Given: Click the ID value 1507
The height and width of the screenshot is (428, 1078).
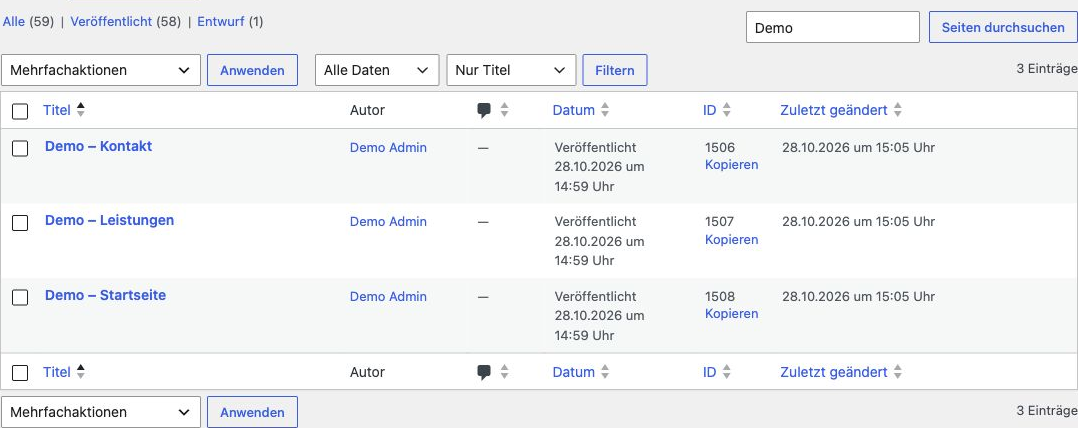Looking at the screenshot, I should 720,222.
